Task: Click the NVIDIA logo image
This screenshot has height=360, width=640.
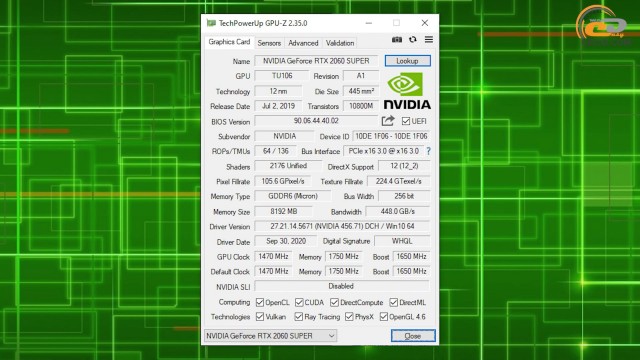Action: click(407, 91)
